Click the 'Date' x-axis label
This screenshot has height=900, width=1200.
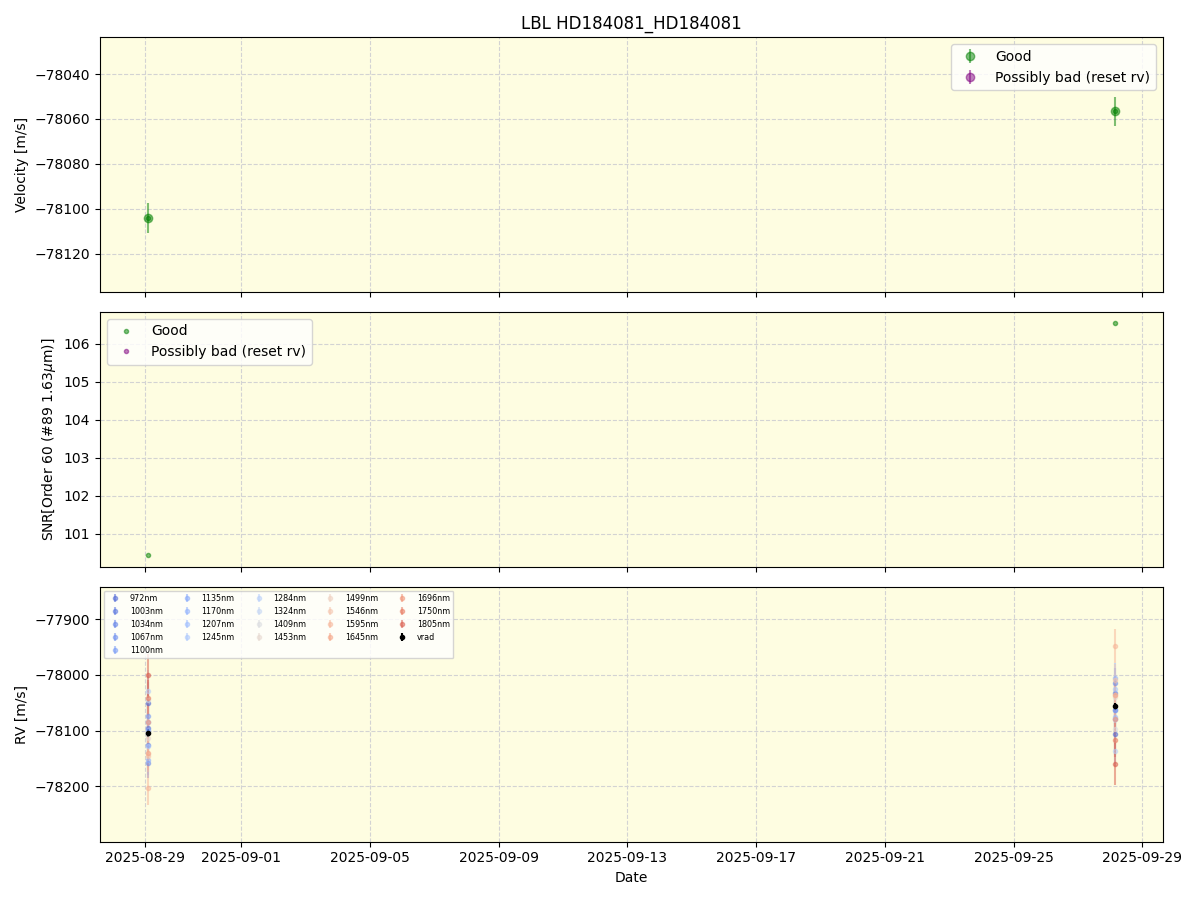coord(631,877)
